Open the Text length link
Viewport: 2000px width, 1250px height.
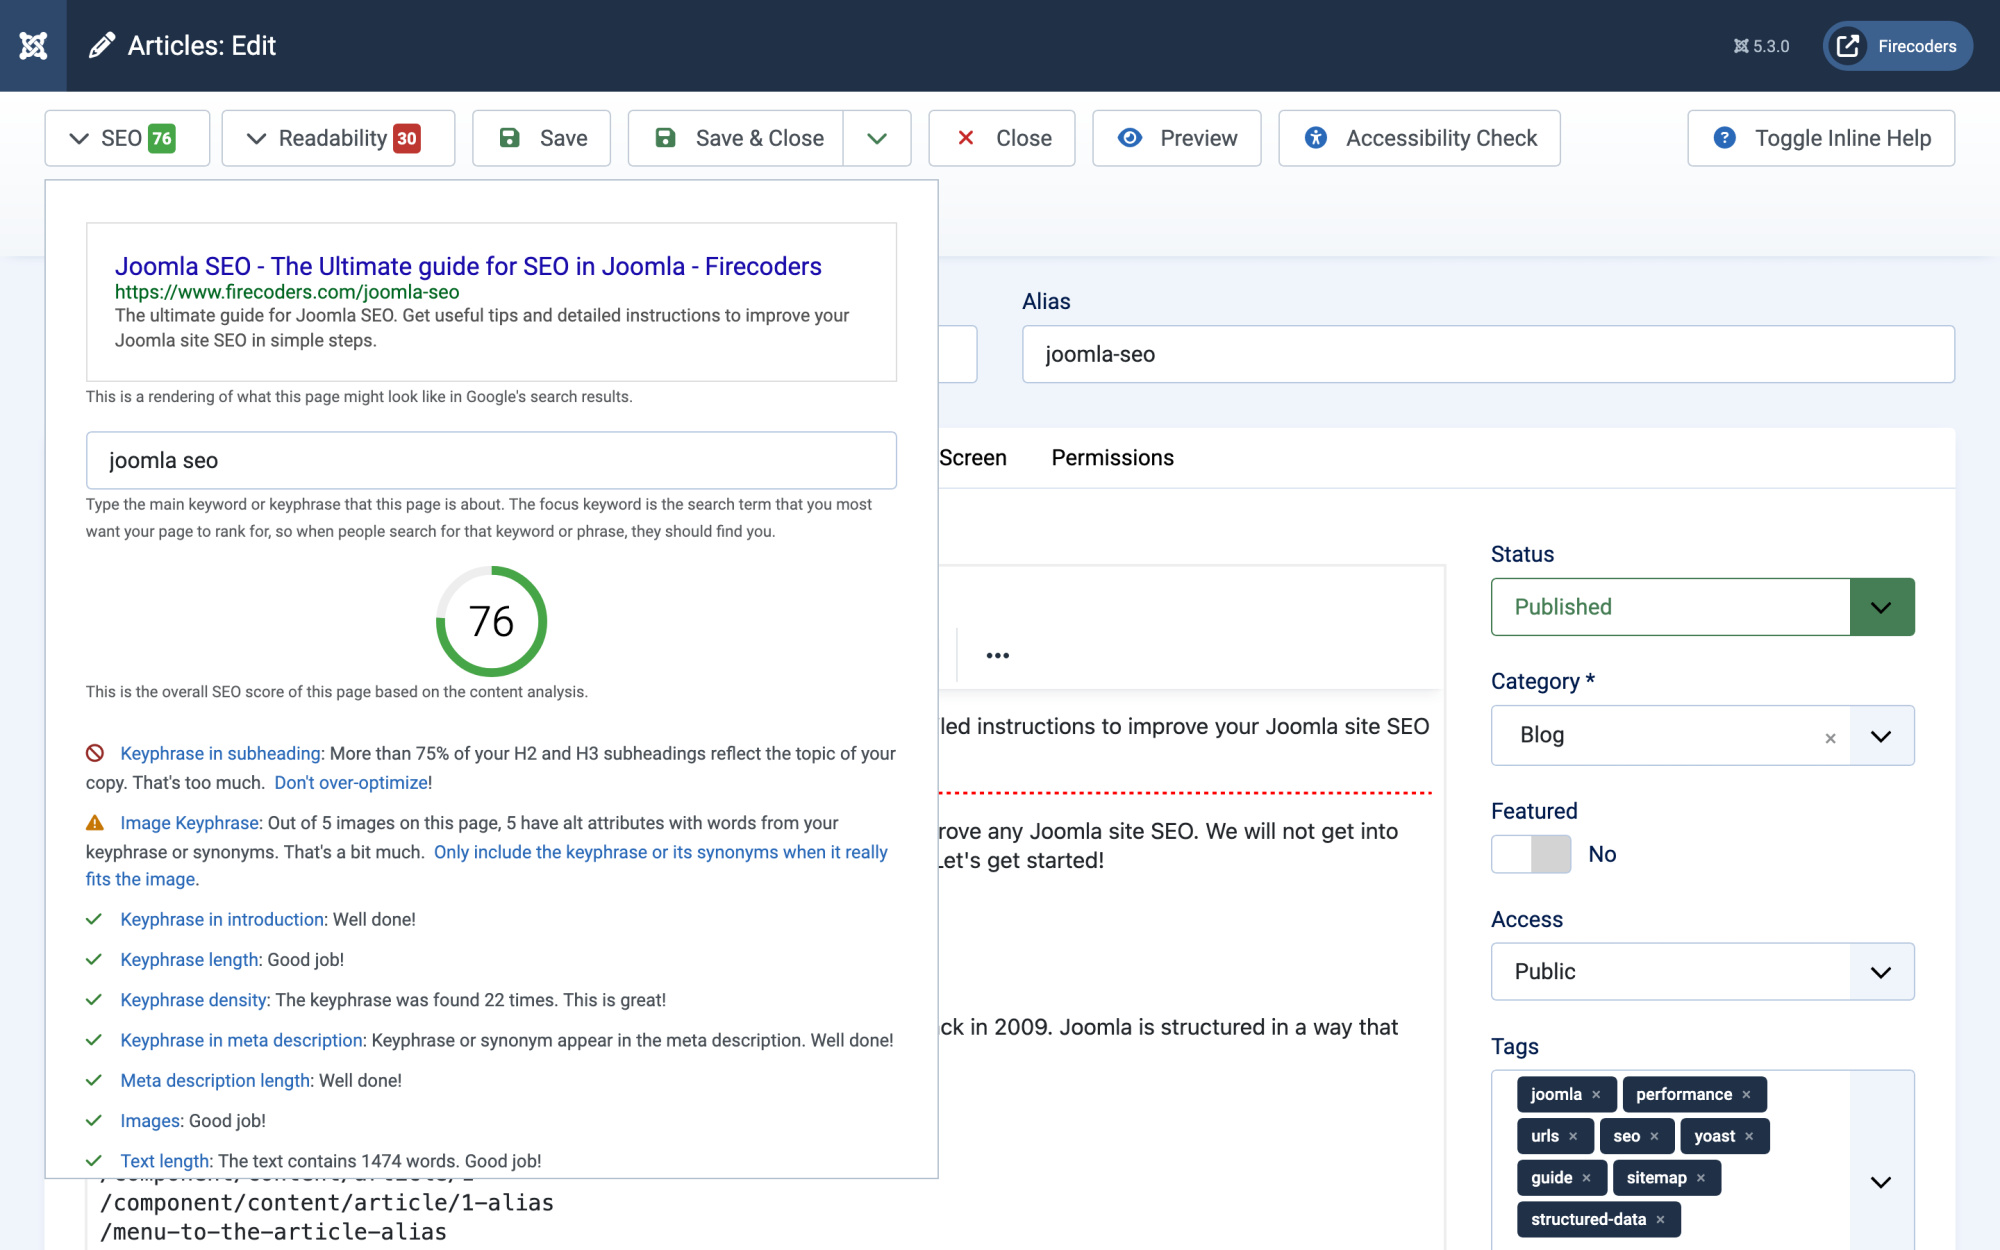[165, 1160]
